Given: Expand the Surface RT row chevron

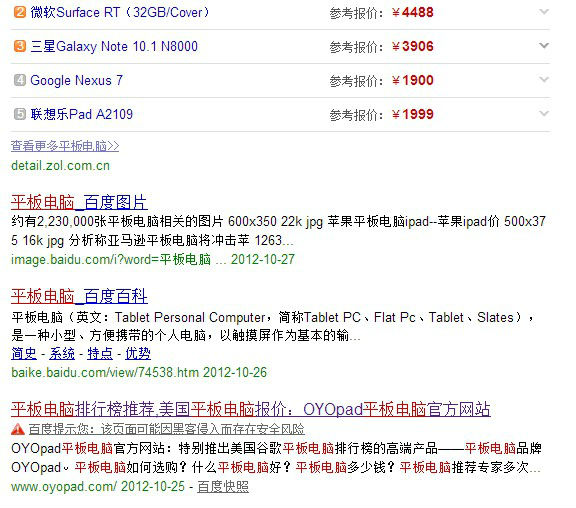Looking at the screenshot, I should coord(544,12).
